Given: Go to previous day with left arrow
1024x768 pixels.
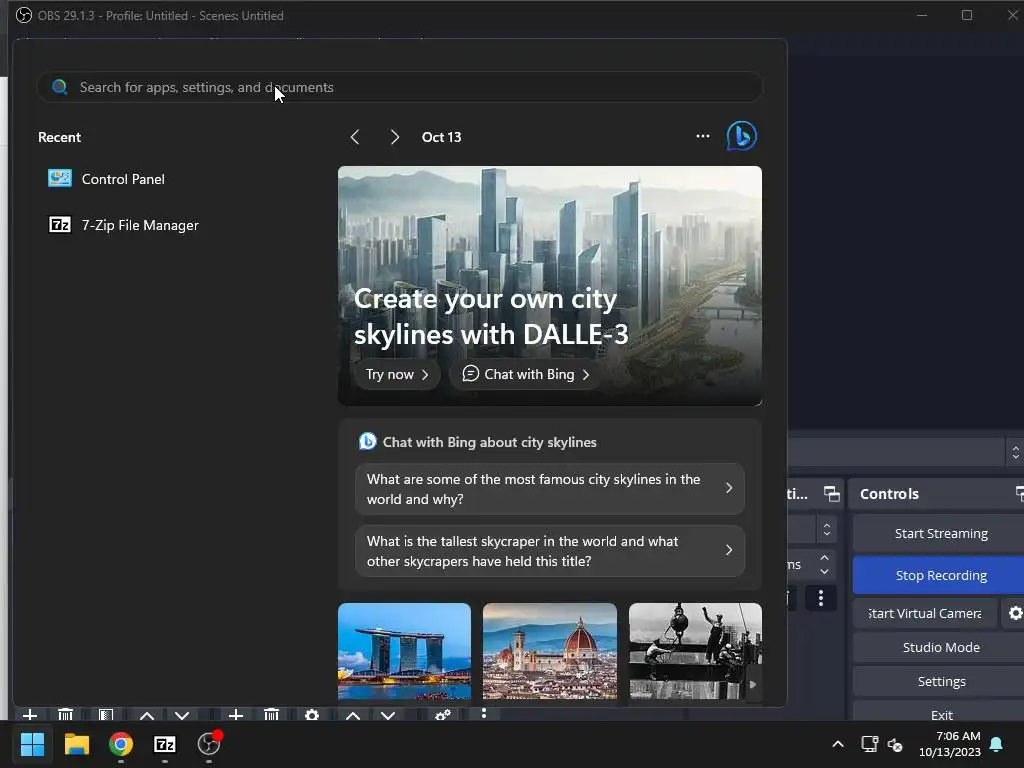Looking at the screenshot, I should [x=355, y=137].
